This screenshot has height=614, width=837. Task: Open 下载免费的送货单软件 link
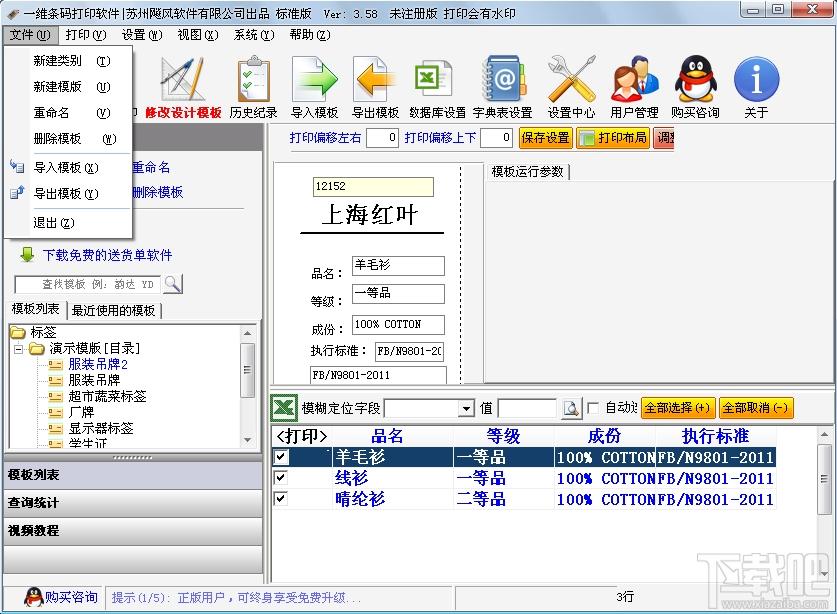(x=107, y=255)
